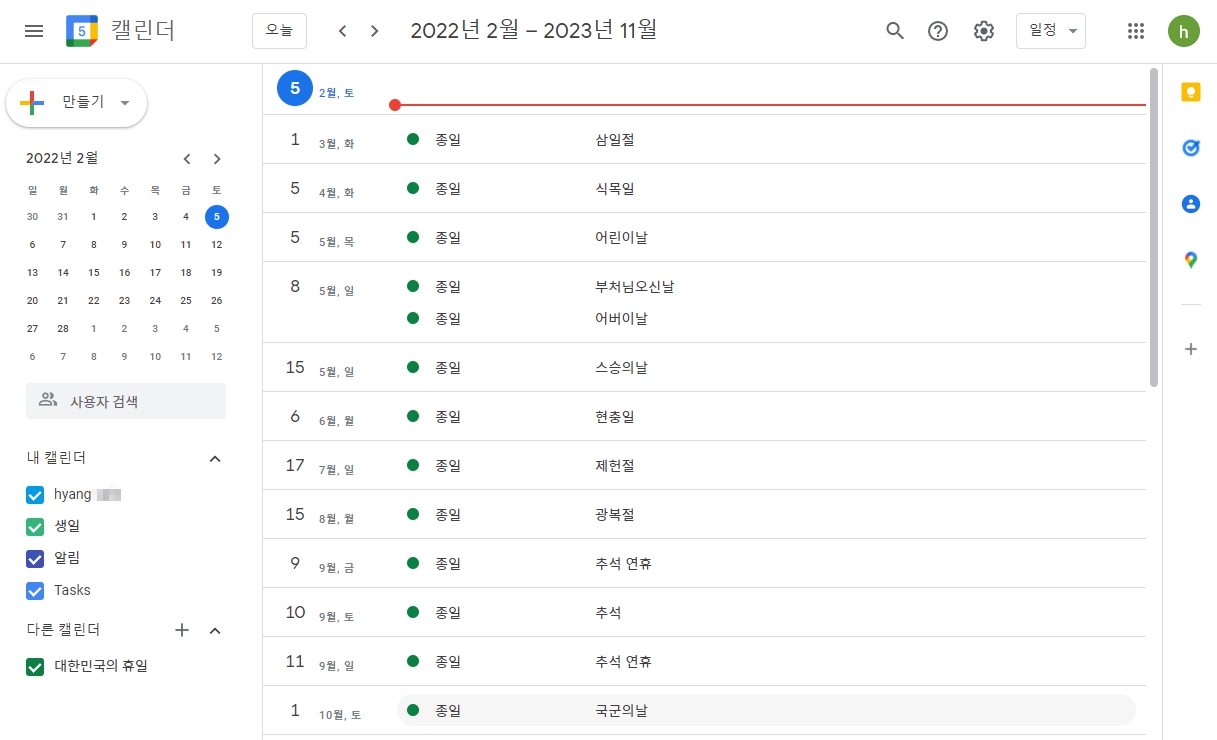Open the 추석 event details
This screenshot has height=740, width=1217.
[608, 612]
